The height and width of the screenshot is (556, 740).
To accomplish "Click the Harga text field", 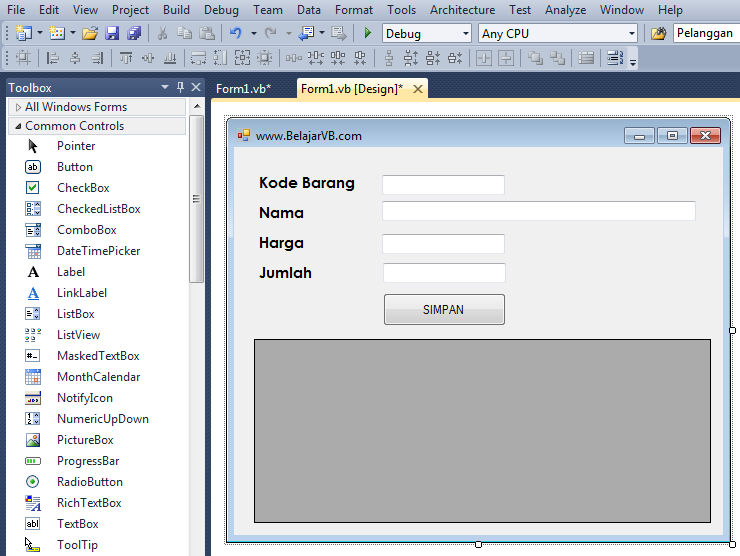I will point(443,244).
